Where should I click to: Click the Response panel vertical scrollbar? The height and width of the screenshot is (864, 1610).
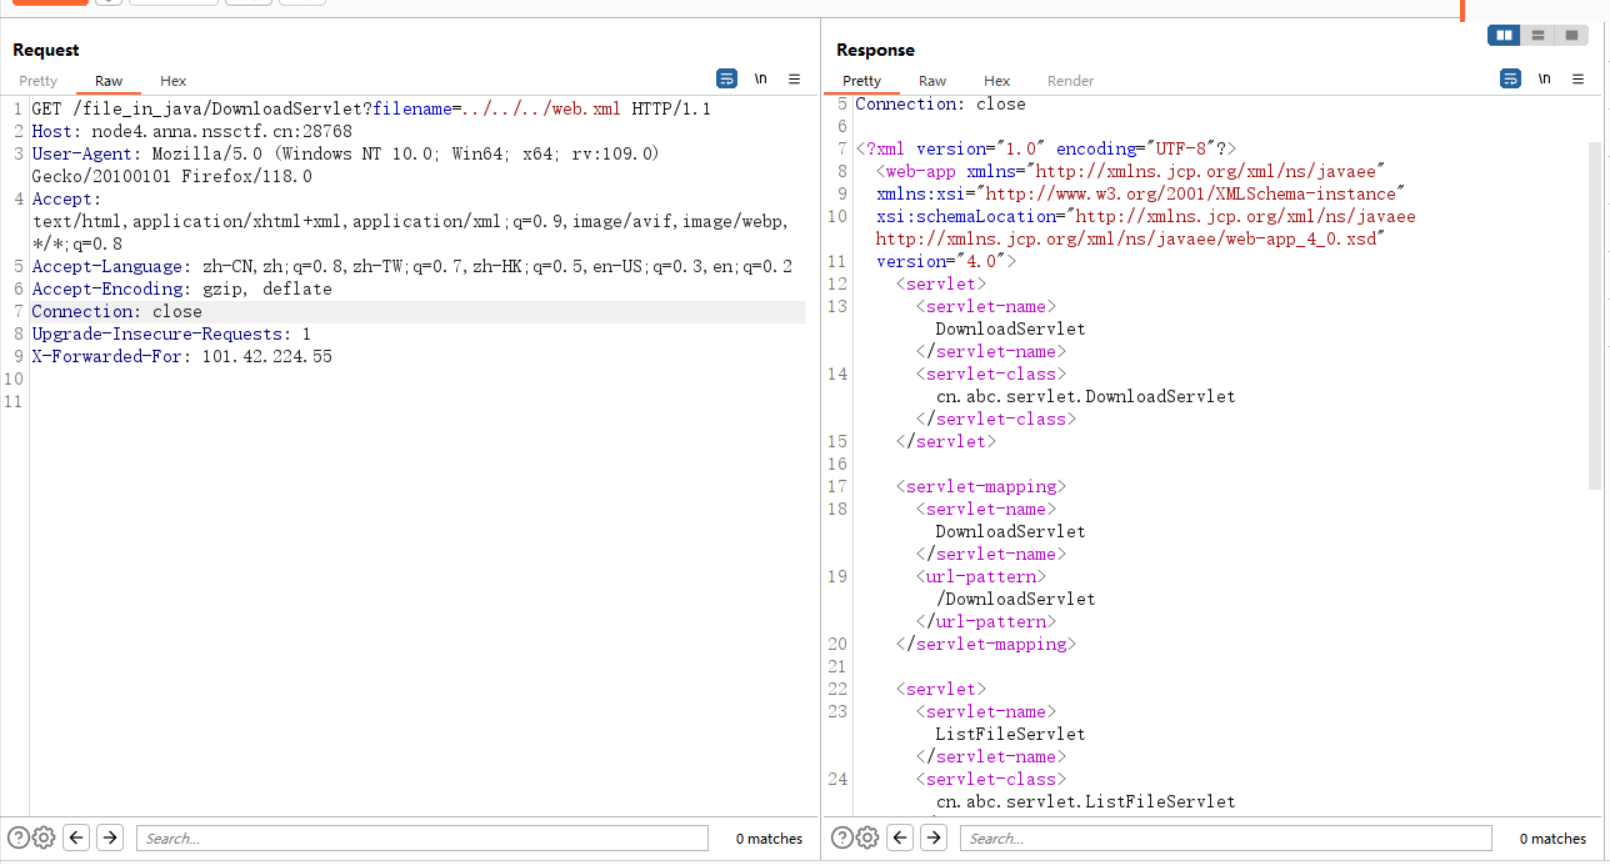pyautogui.click(x=1594, y=315)
